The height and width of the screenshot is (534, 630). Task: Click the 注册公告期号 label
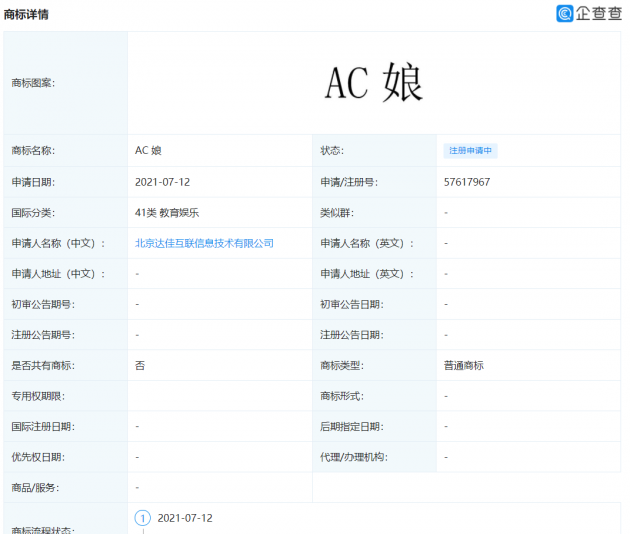43,335
